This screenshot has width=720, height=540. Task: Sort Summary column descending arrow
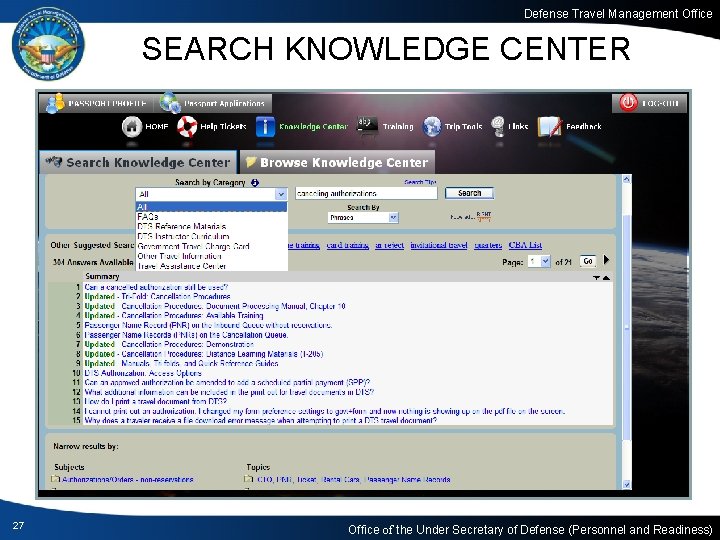[x=596, y=278]
